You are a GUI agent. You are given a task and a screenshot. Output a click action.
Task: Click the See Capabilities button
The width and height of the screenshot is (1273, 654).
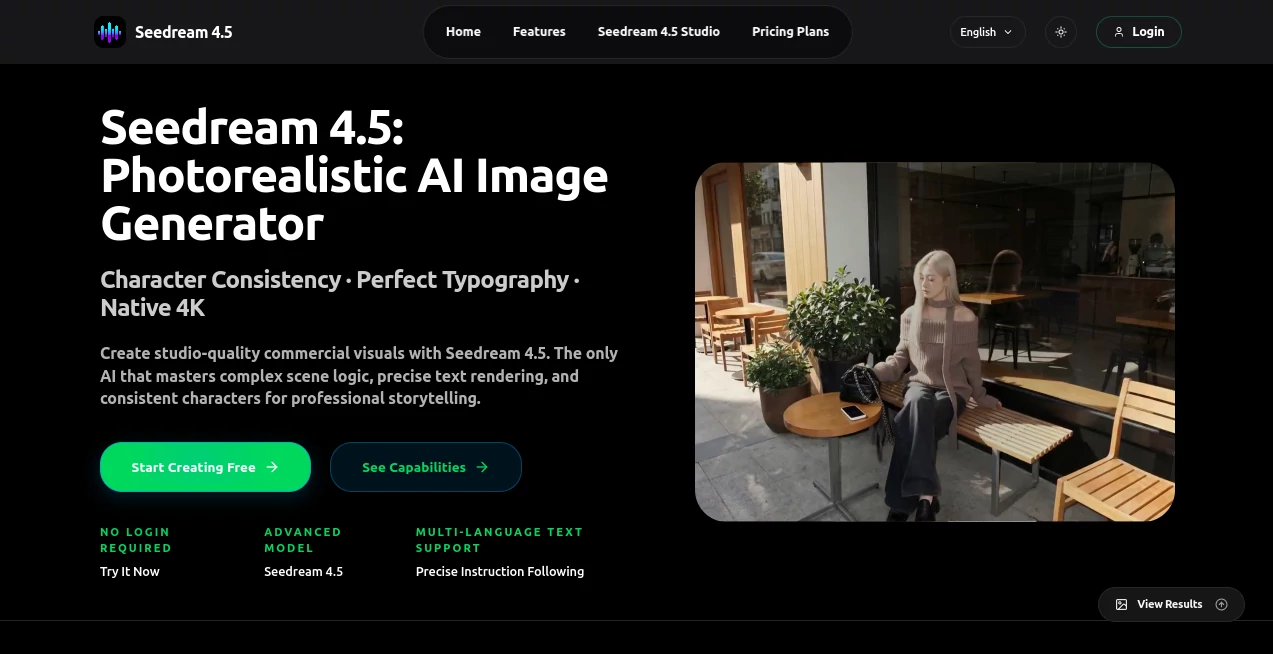click(425, 466)
